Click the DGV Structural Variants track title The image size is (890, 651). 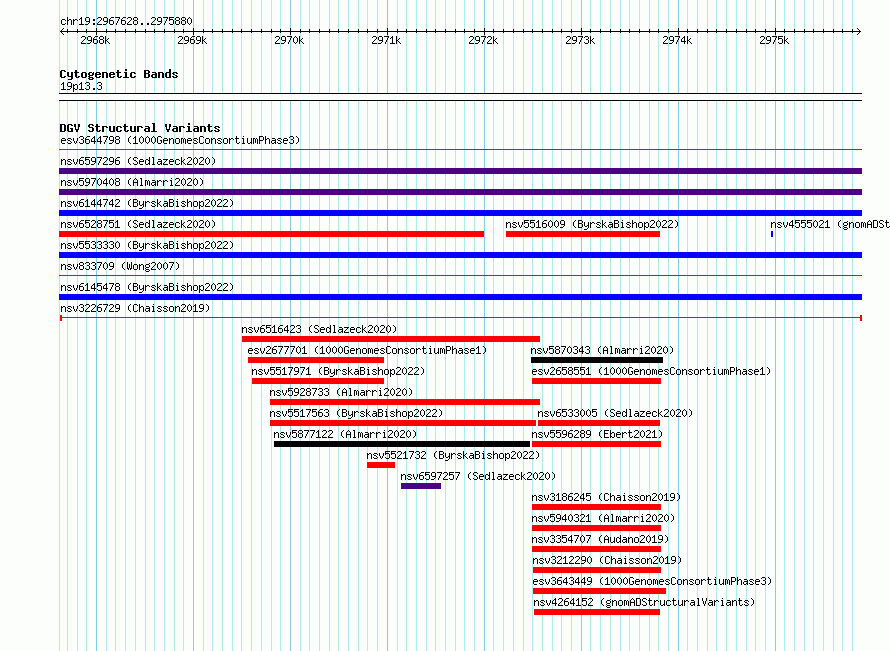140,128
